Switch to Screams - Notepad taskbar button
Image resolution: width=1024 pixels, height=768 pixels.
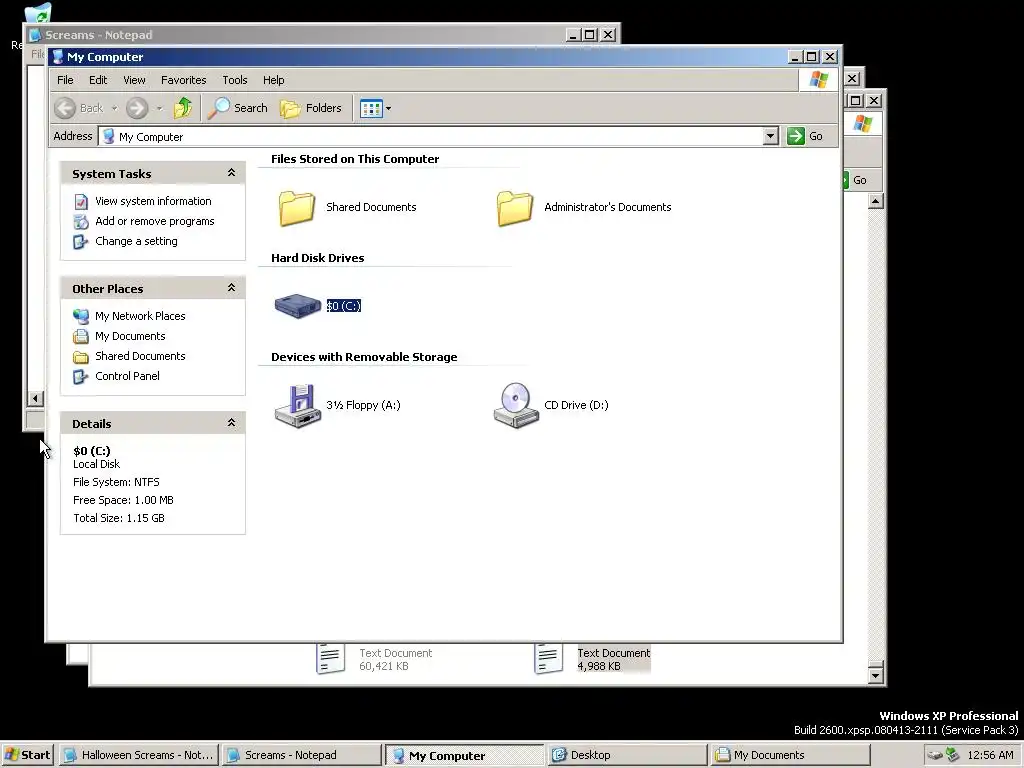(x=301, y=755)
